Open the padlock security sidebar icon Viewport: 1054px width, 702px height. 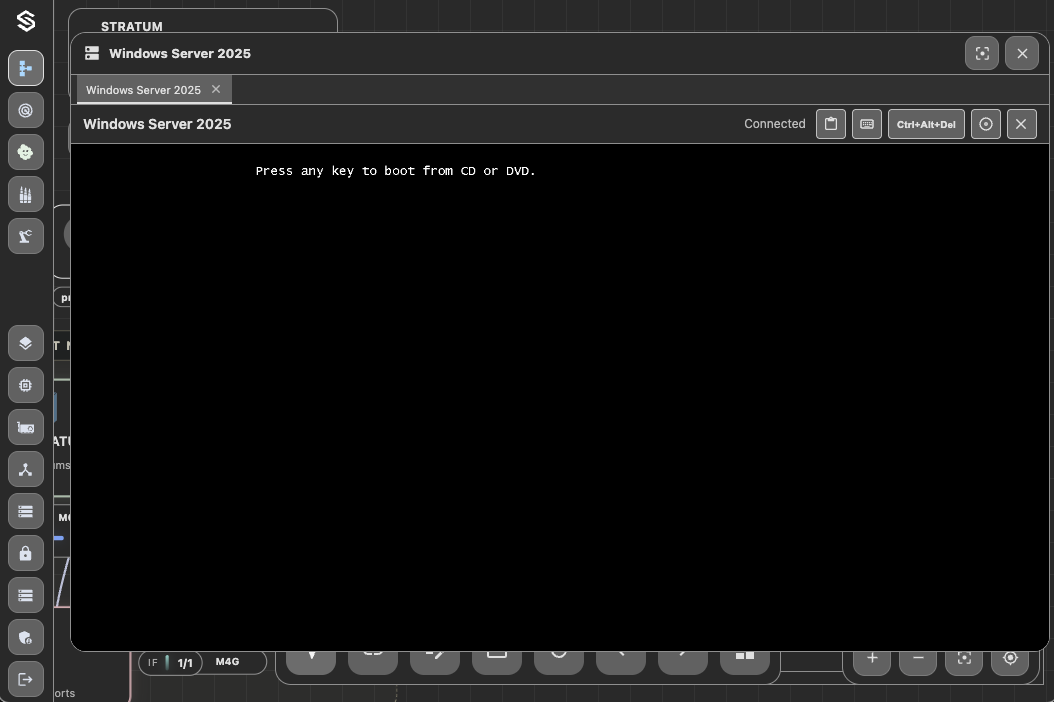pos(26,553)
